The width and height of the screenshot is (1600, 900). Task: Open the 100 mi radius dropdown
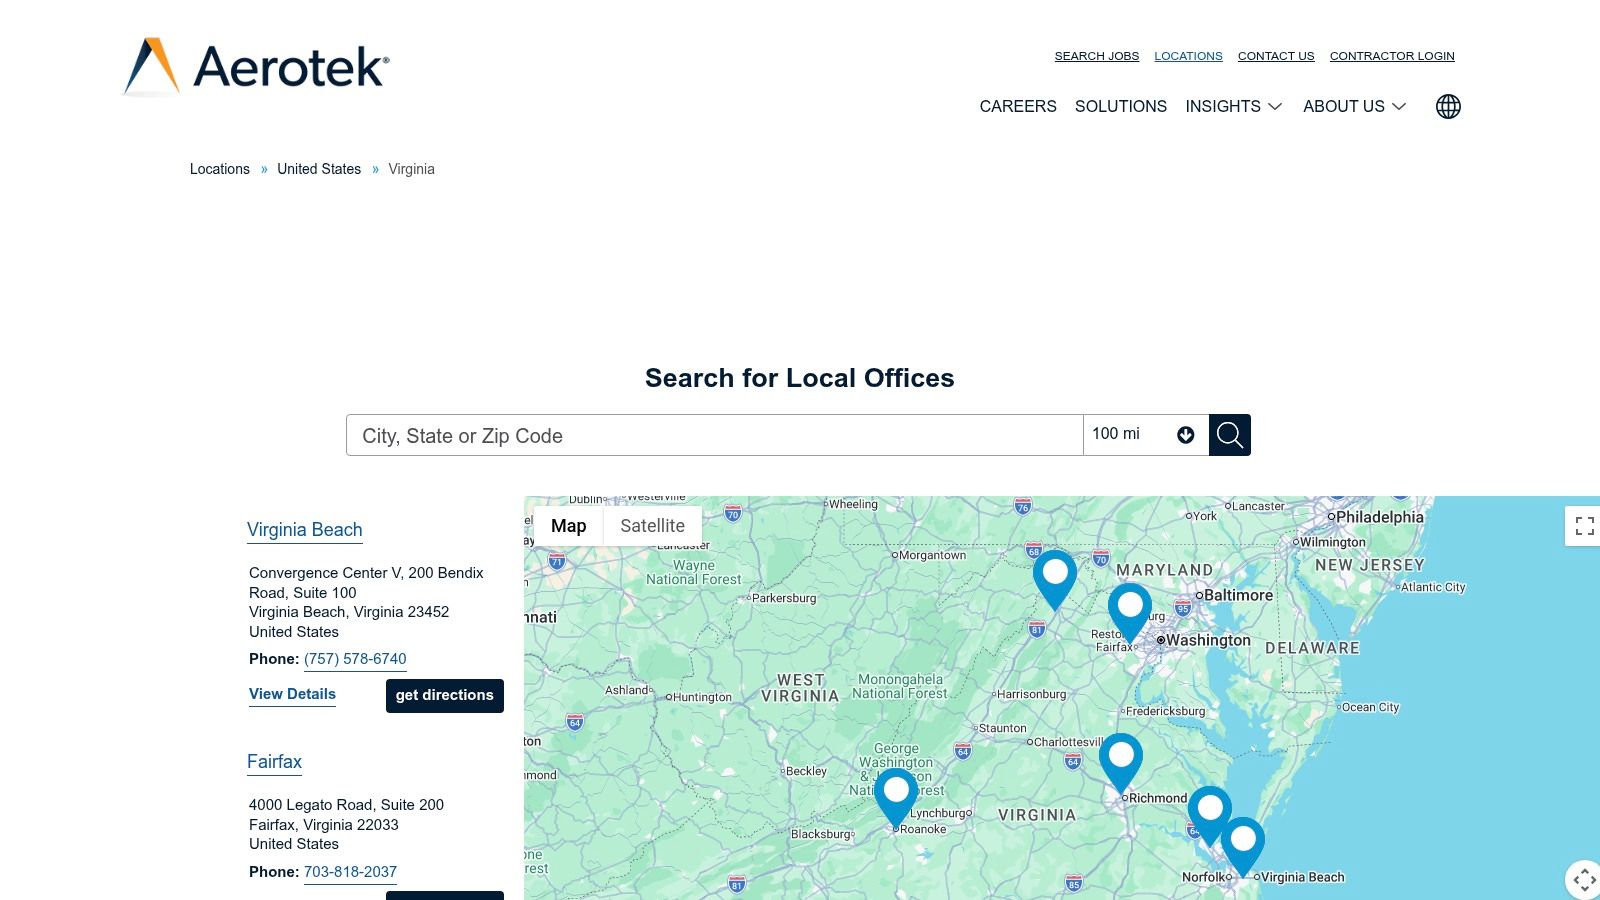tap(1146, 435)
